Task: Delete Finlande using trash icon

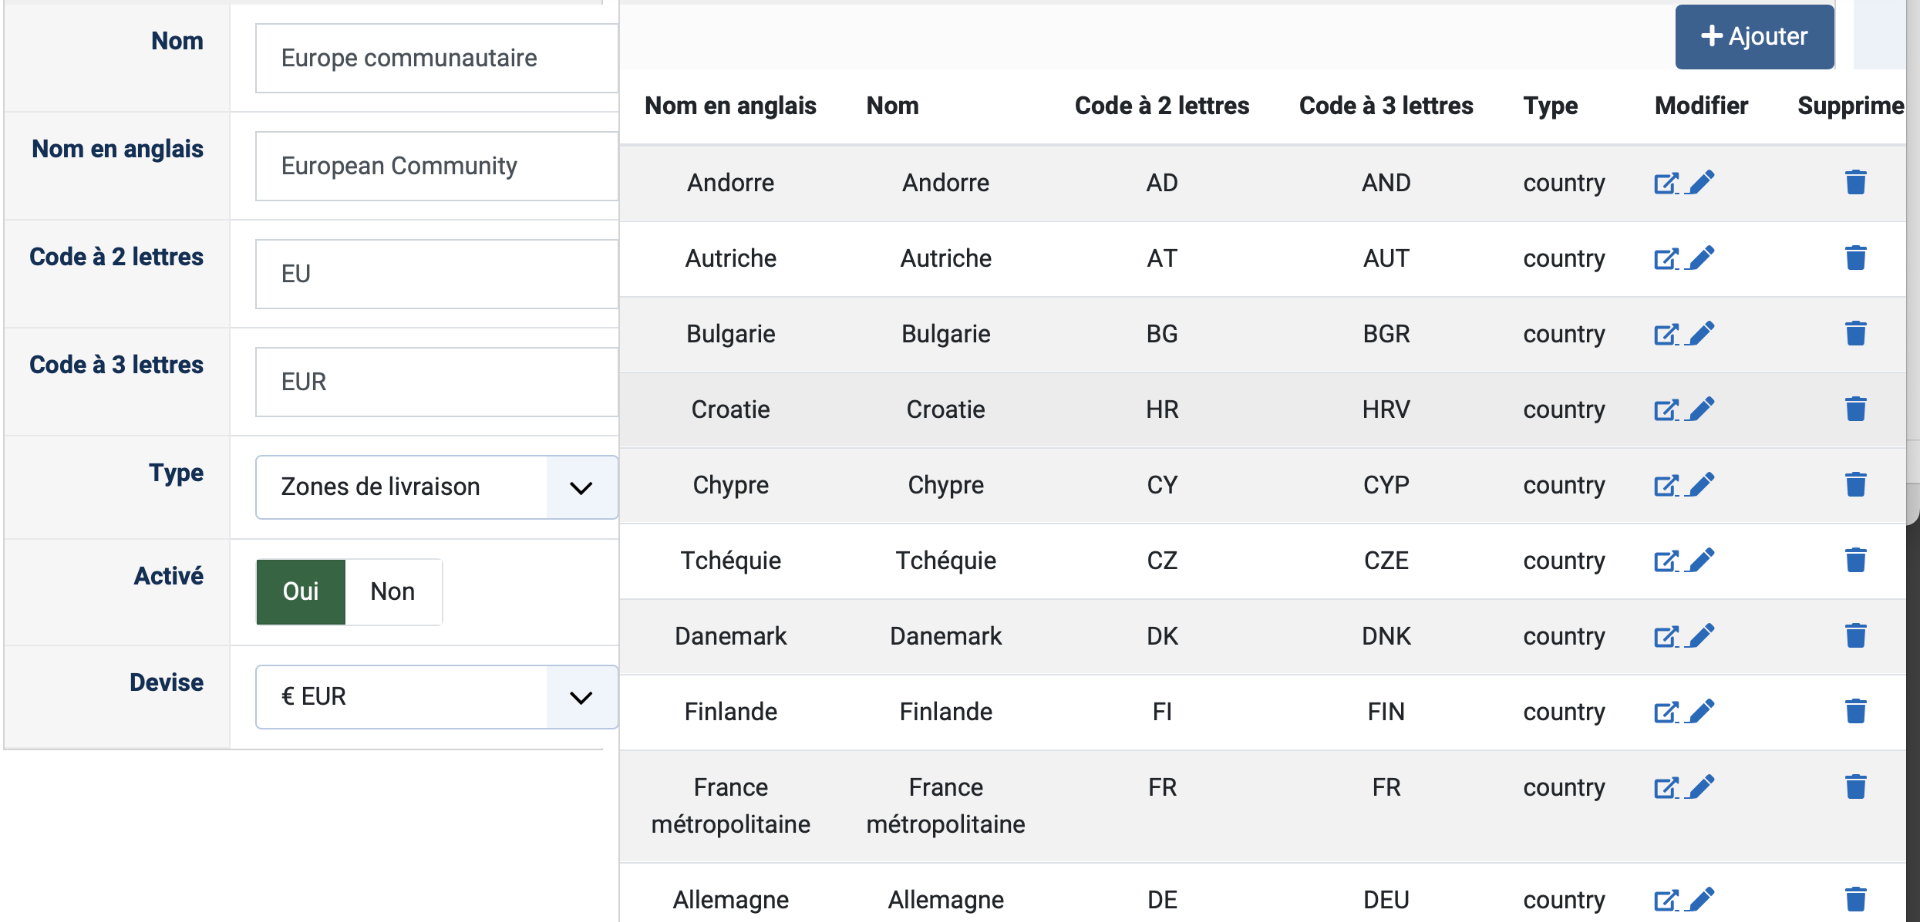Action: (x=1855, y=711)
